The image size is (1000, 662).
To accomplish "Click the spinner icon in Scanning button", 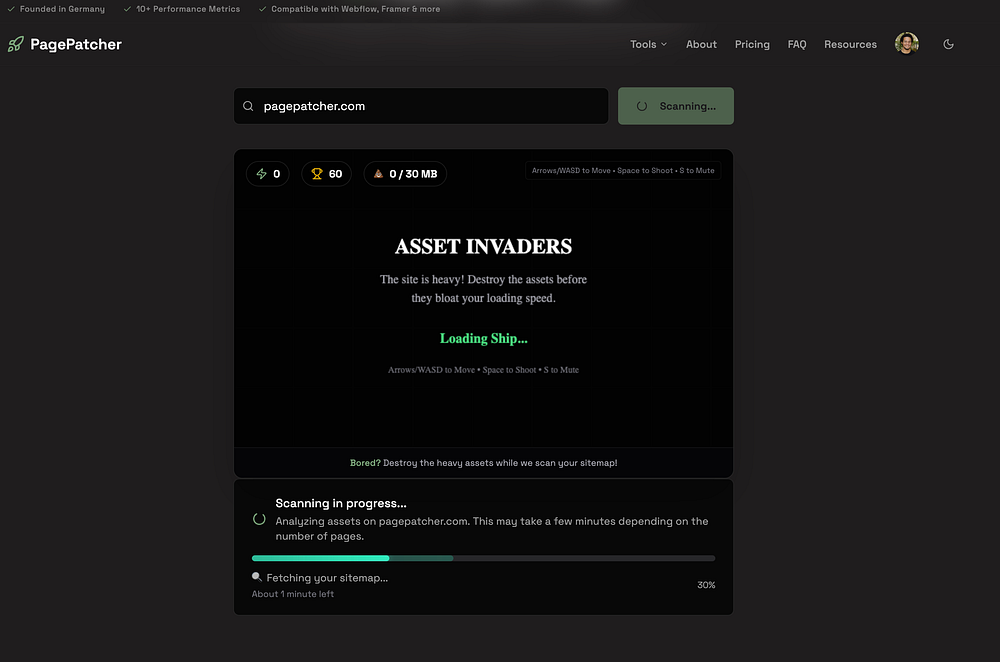I will coord(642,106).
